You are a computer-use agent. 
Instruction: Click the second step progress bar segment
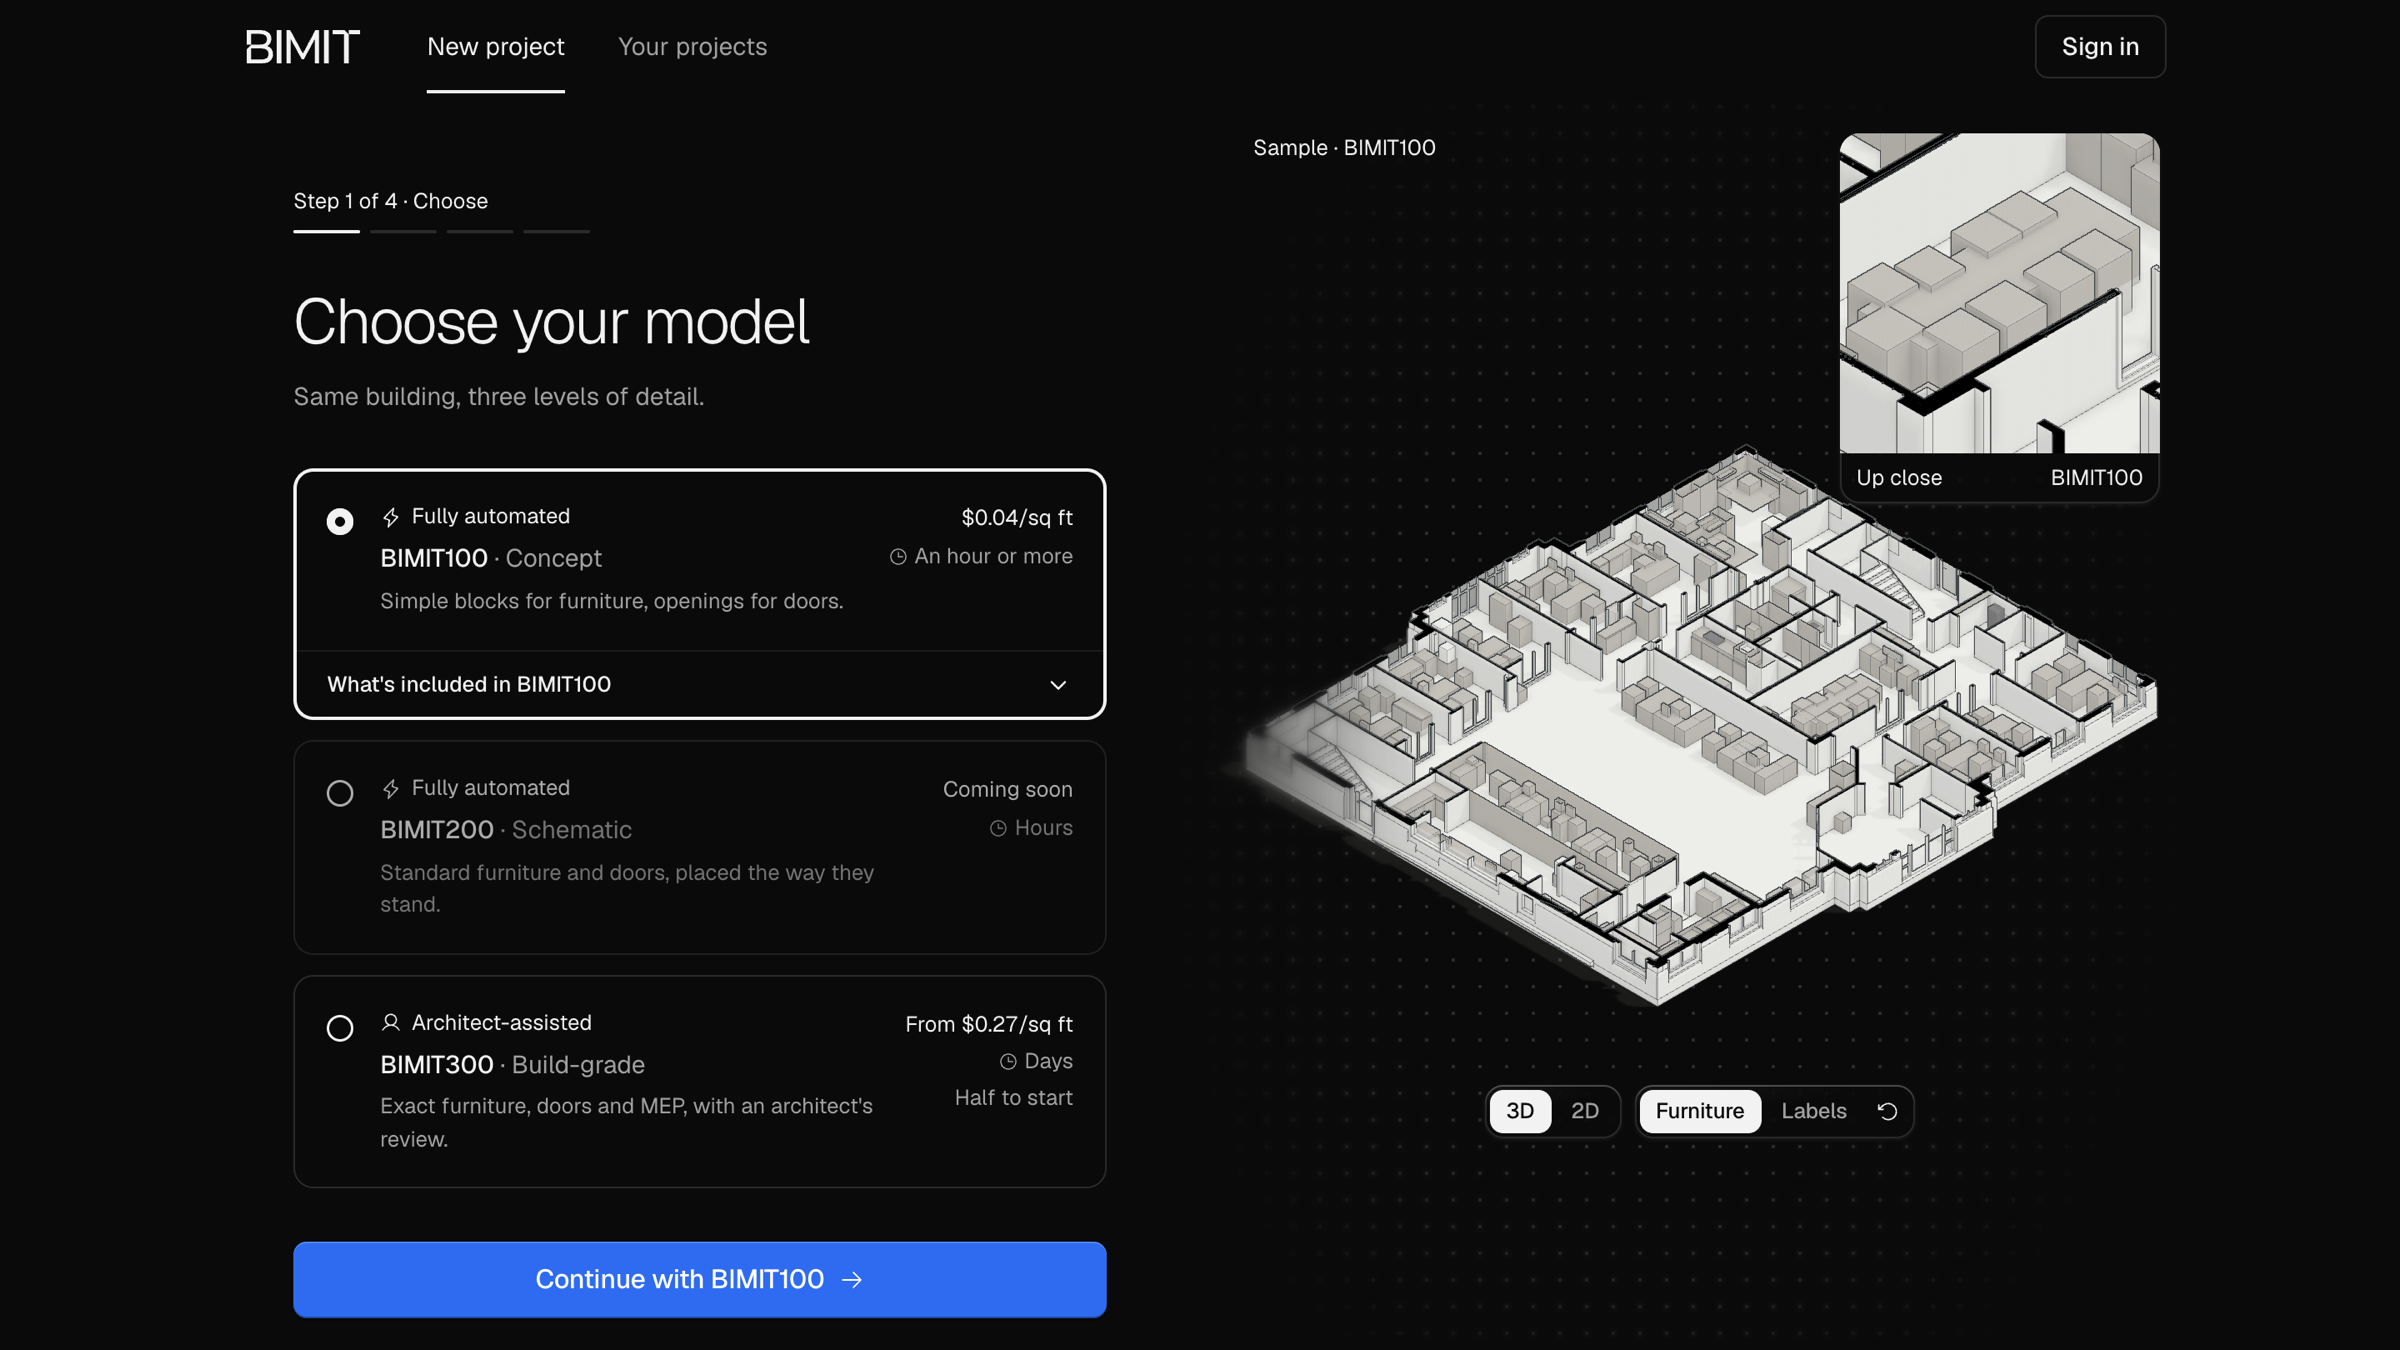pyautogui.click(x=403, y=231)
